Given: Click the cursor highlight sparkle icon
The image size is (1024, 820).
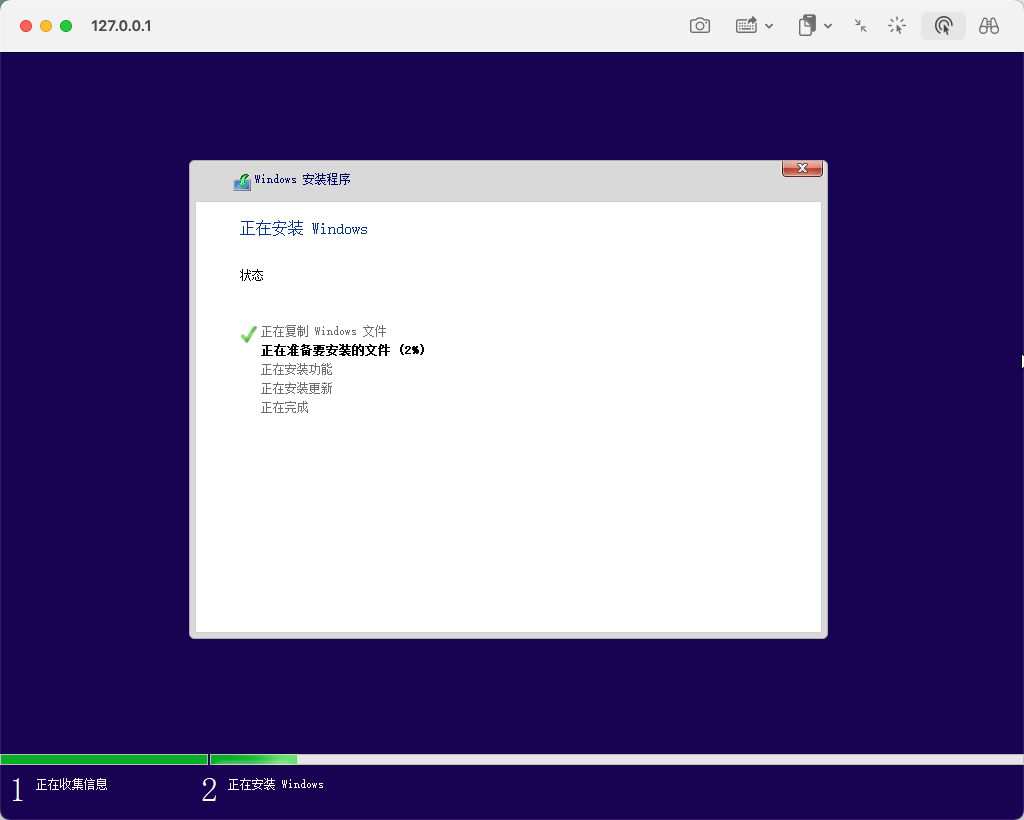Looking at the screenshot, I should point(897,26).
